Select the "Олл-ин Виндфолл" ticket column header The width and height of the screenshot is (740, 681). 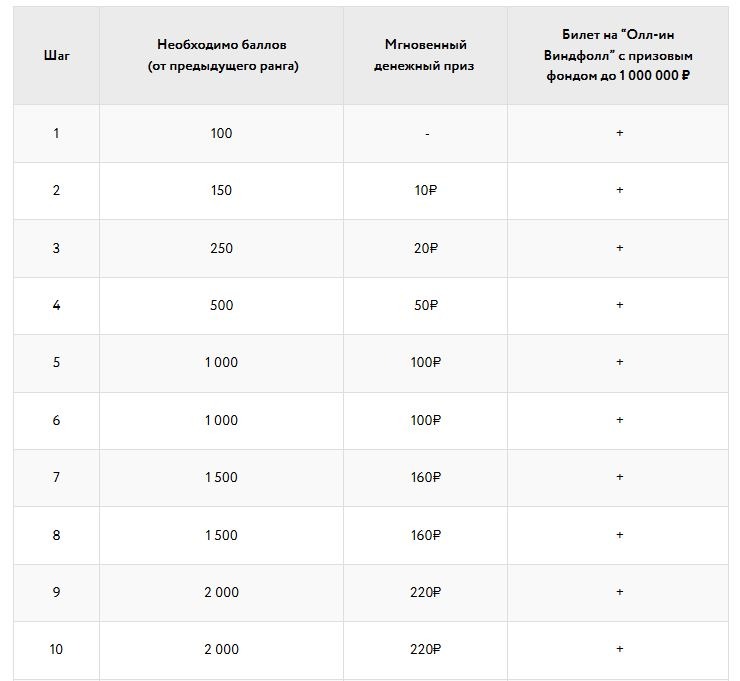coord(620,55)
